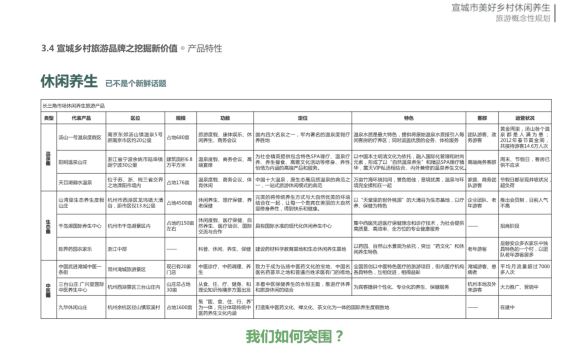Click the 运营状况 column header
The width and height of the screenshot is (570, 360).
click(x=525, y=118)
